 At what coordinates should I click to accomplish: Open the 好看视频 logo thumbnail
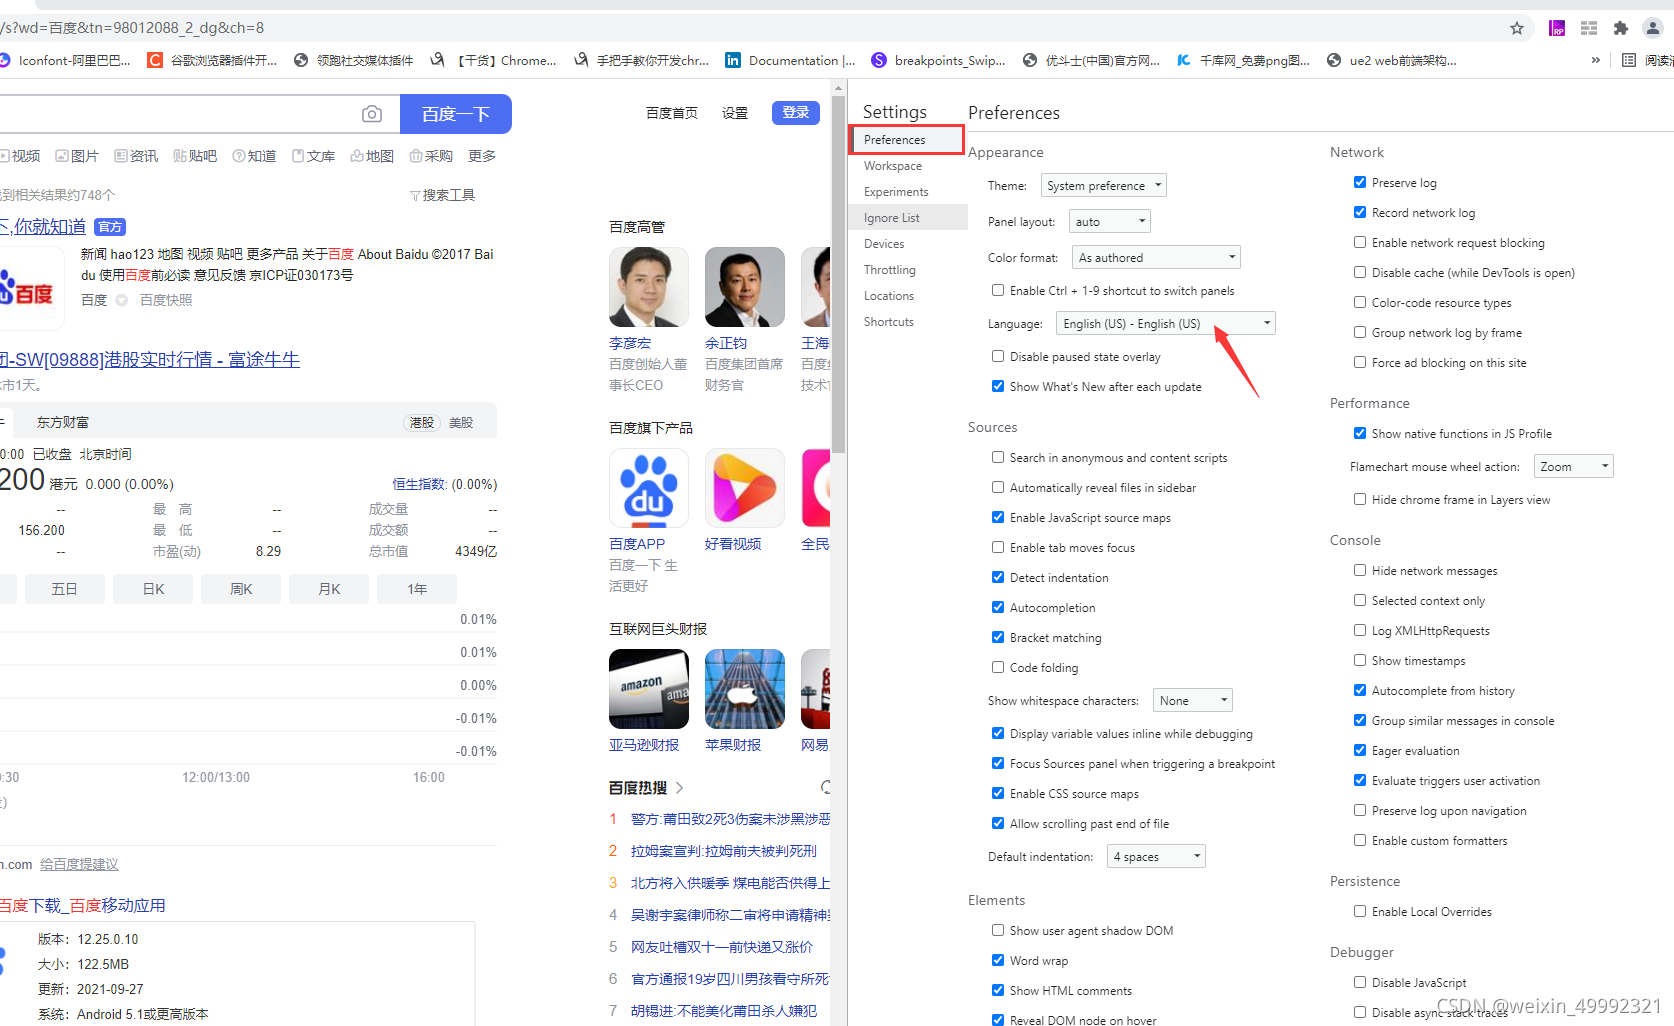745,488
